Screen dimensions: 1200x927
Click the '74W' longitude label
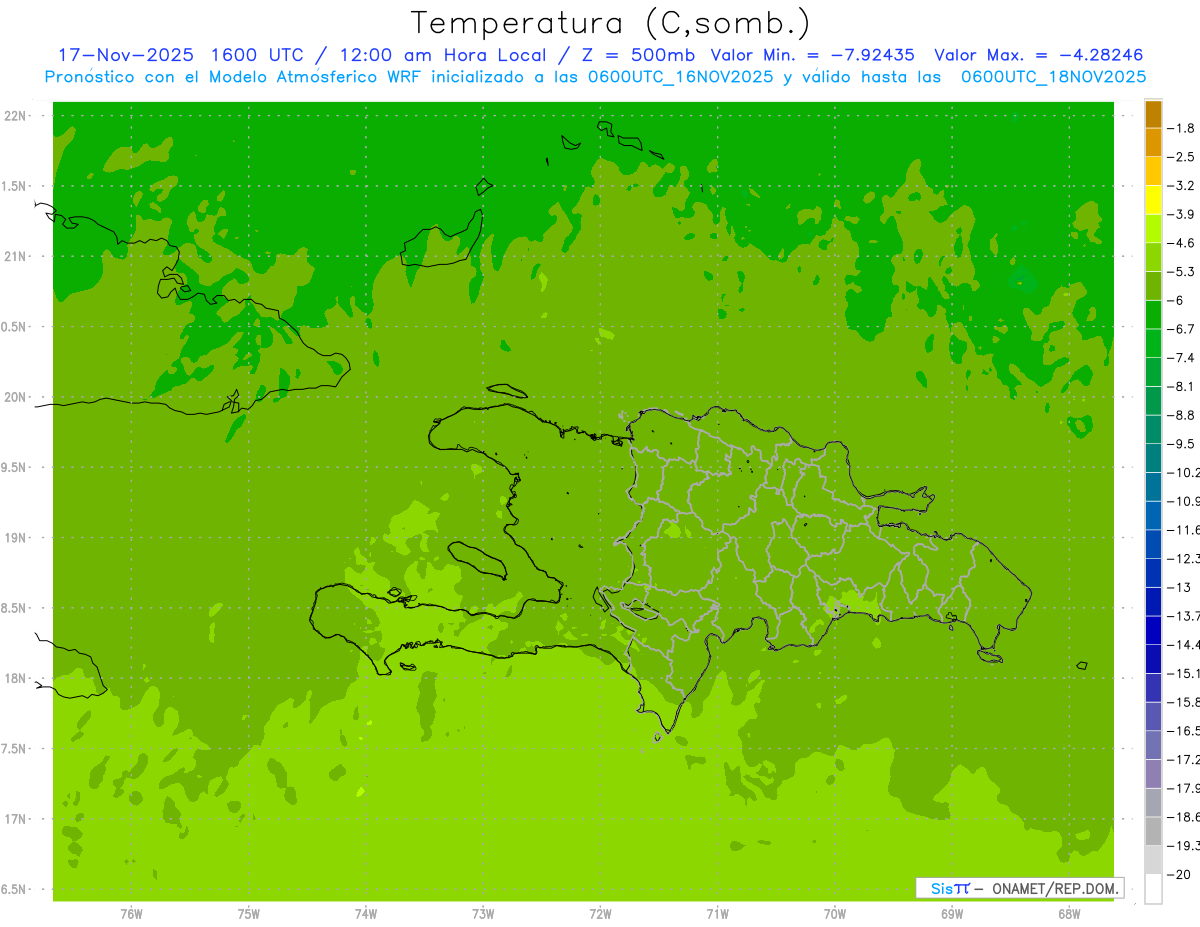coord(365,914)
